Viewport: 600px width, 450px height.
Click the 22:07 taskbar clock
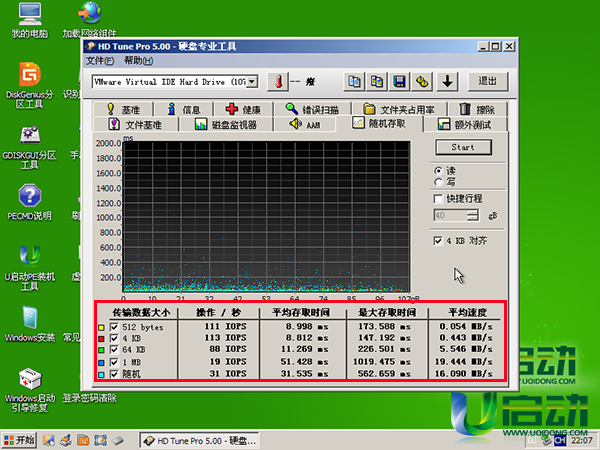[582, 441]
